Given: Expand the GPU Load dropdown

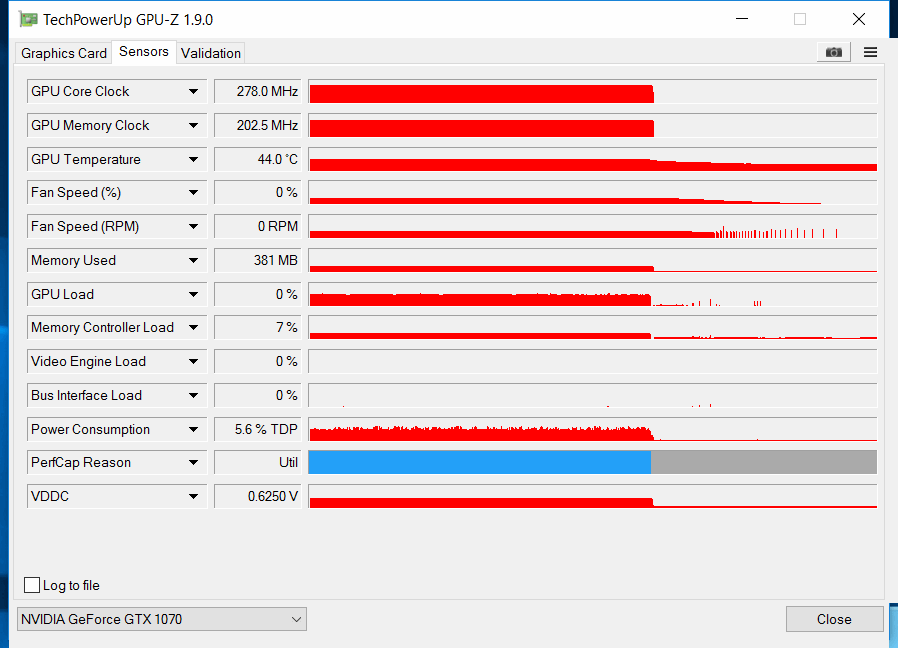Looking at the screenshot, I should coord(194,294).
